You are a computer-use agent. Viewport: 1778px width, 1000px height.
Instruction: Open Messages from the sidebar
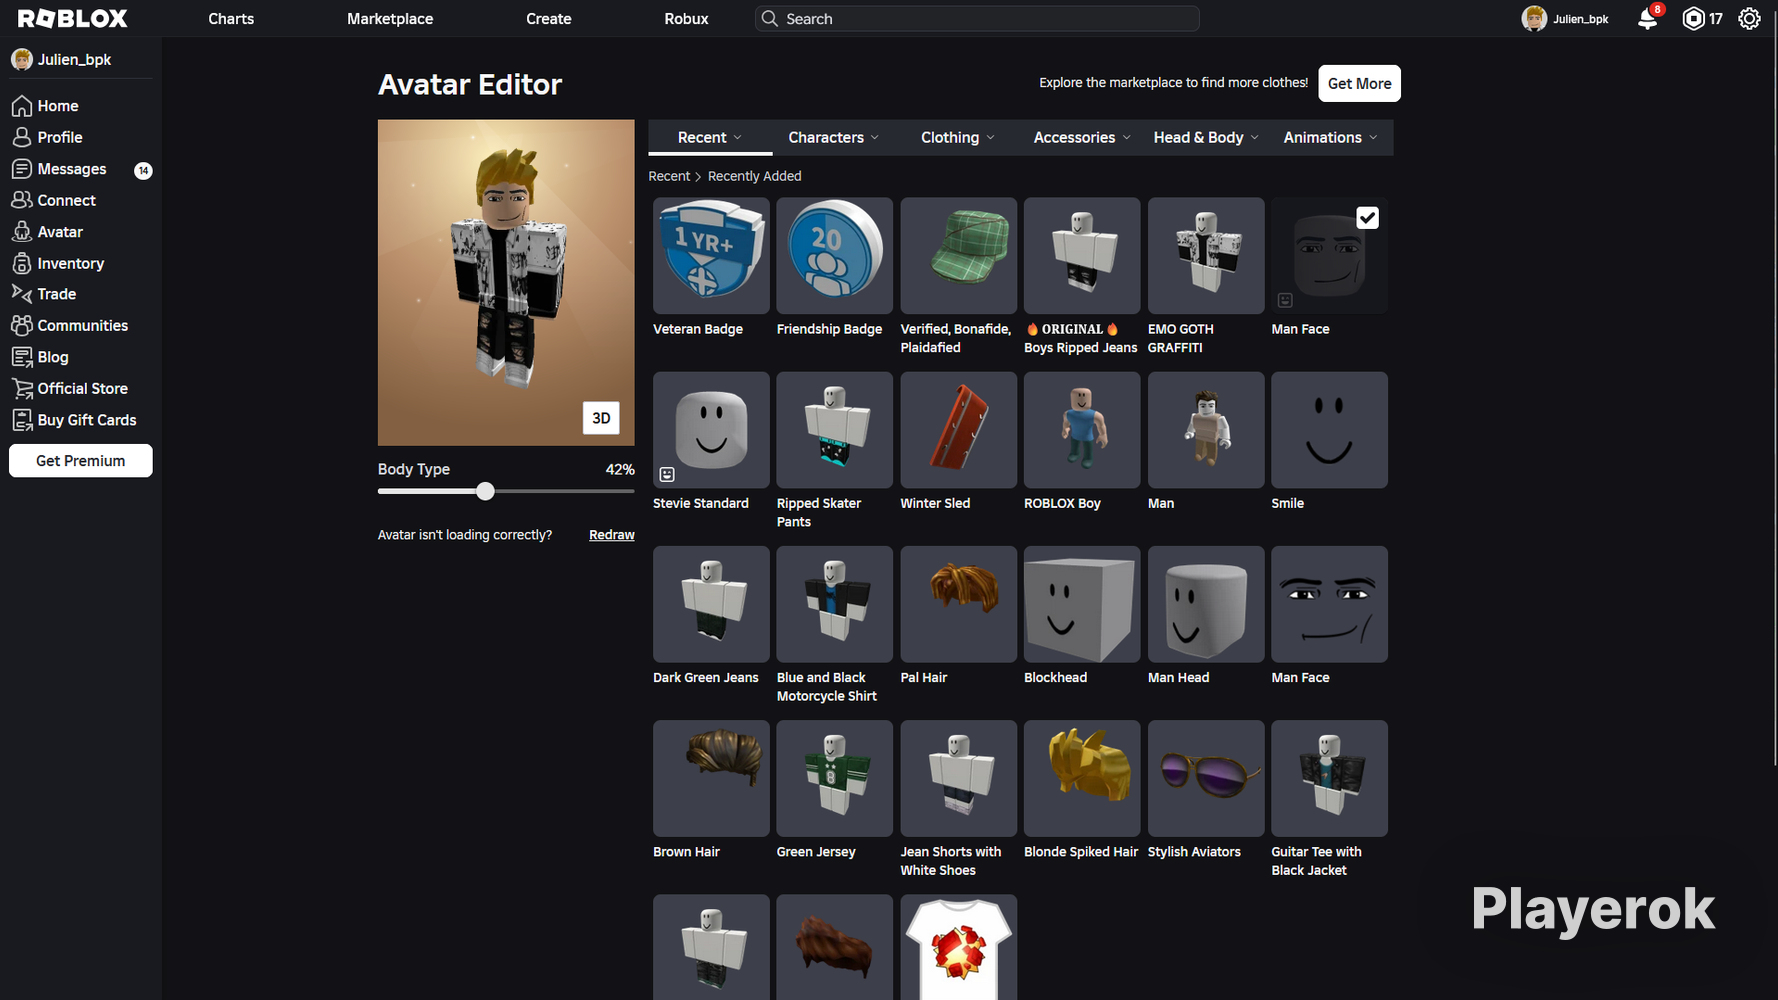click(71, 169)
